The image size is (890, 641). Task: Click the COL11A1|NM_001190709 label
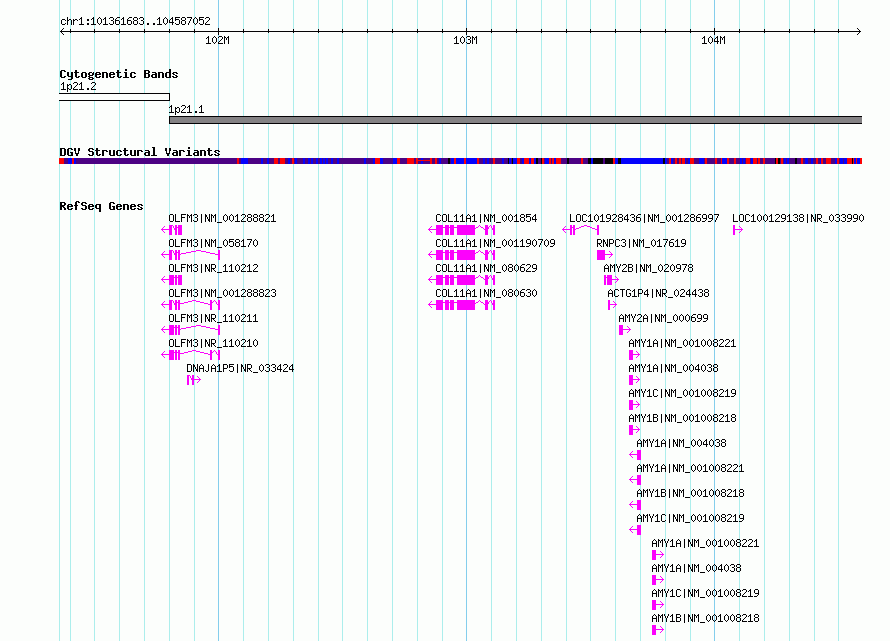click(x=495, y=243)
